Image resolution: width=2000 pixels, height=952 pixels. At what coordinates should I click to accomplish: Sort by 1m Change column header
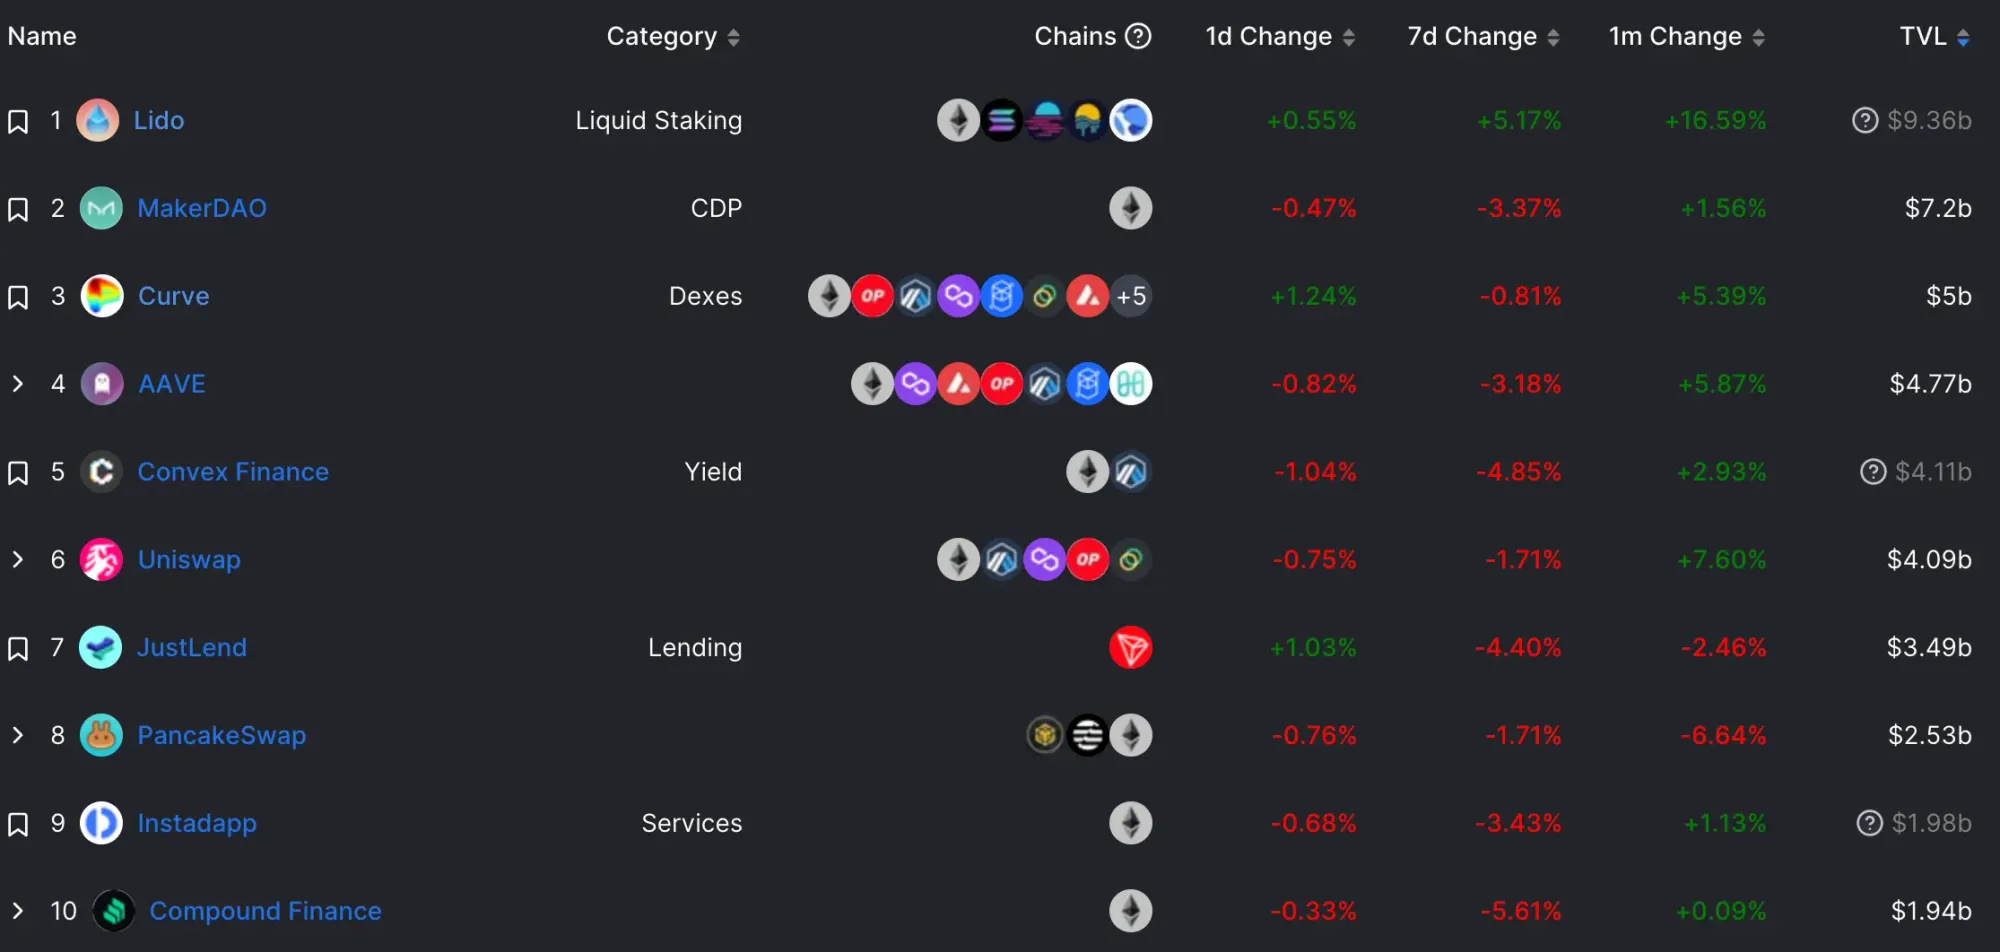1686,37
